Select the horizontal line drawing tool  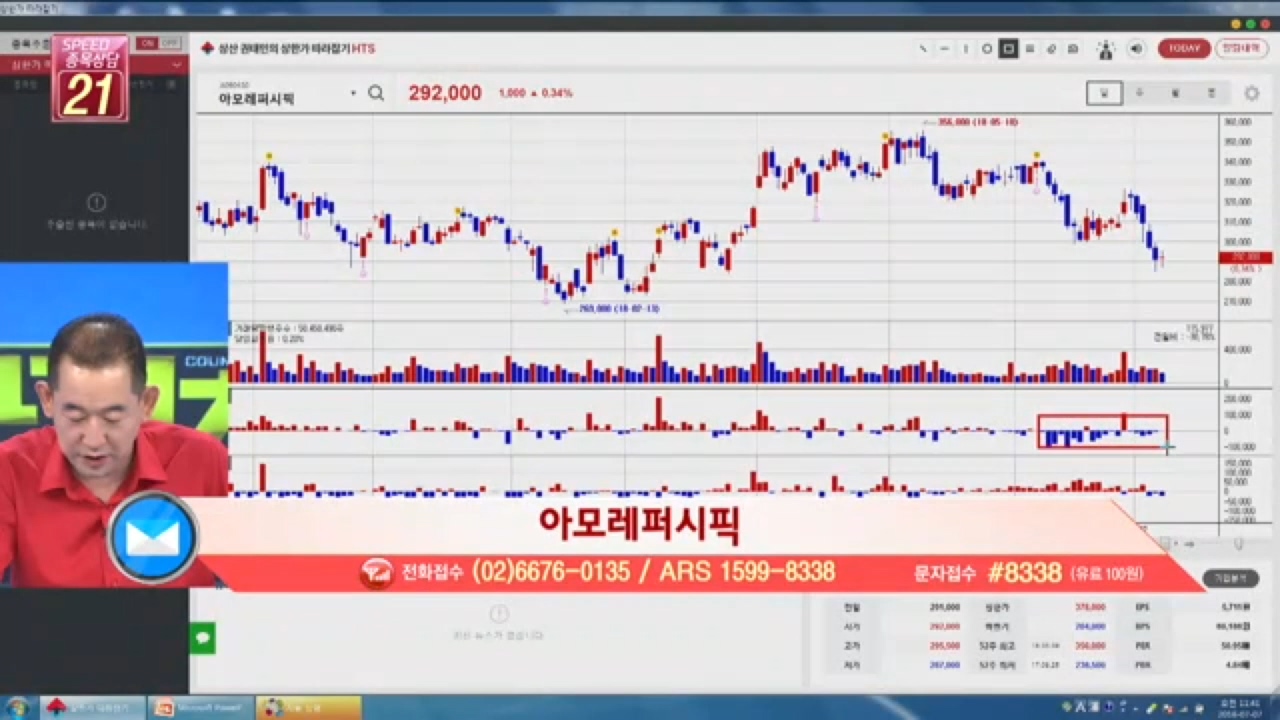pyautogui.click(x=944, y=49)
